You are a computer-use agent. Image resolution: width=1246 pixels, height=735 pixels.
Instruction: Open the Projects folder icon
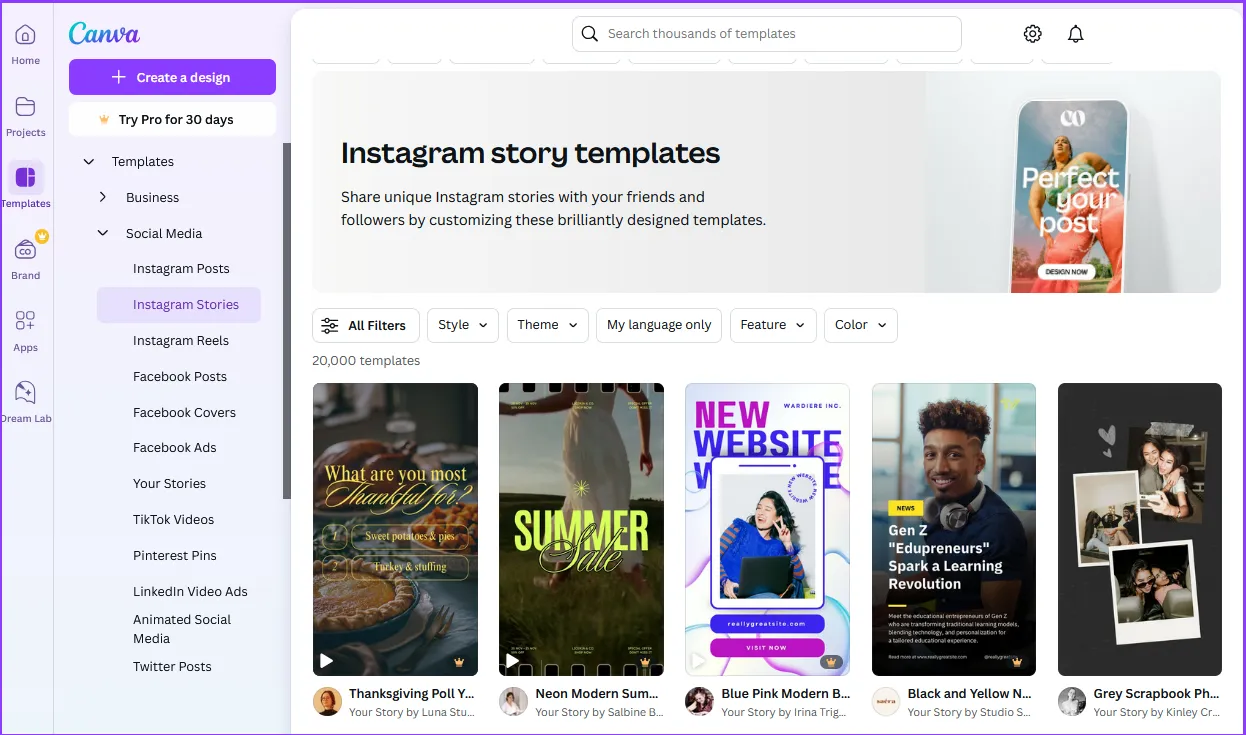point(26,108)
